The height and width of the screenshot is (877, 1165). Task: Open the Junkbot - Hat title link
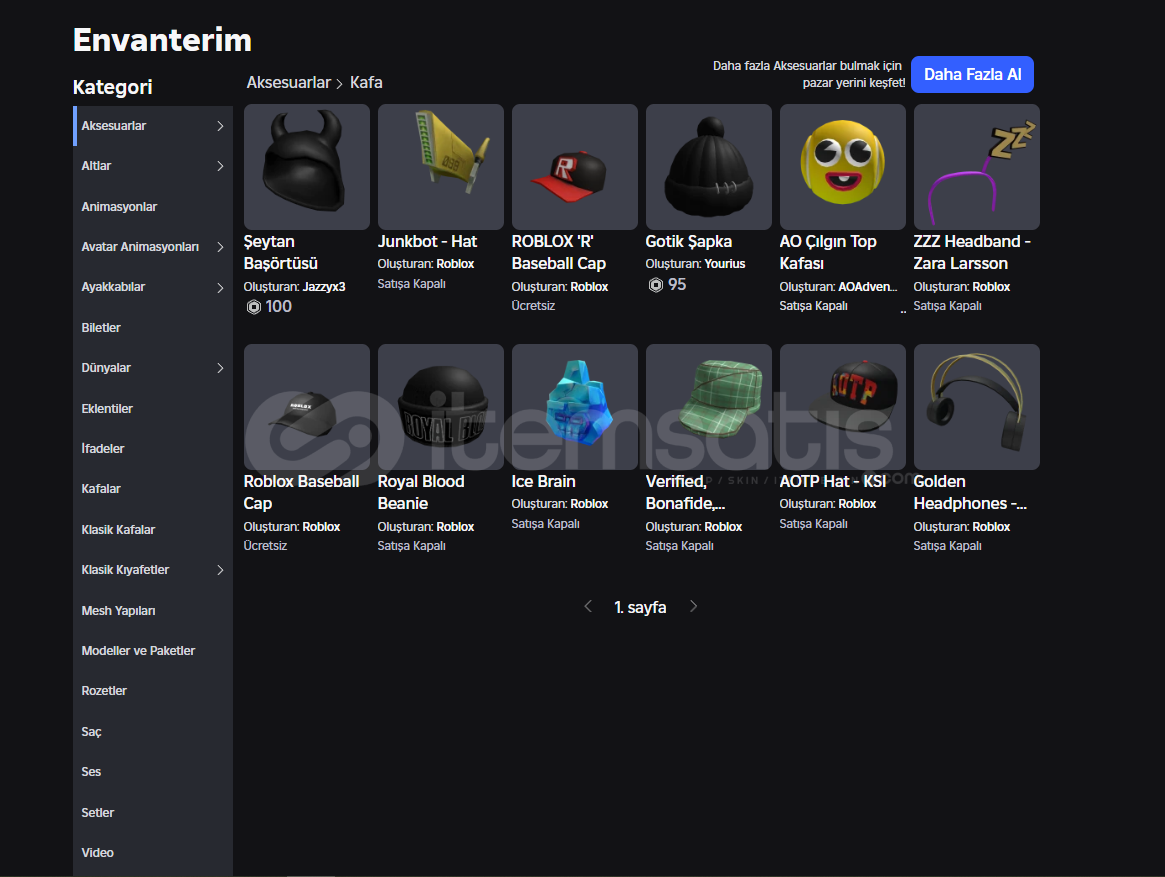427,242
